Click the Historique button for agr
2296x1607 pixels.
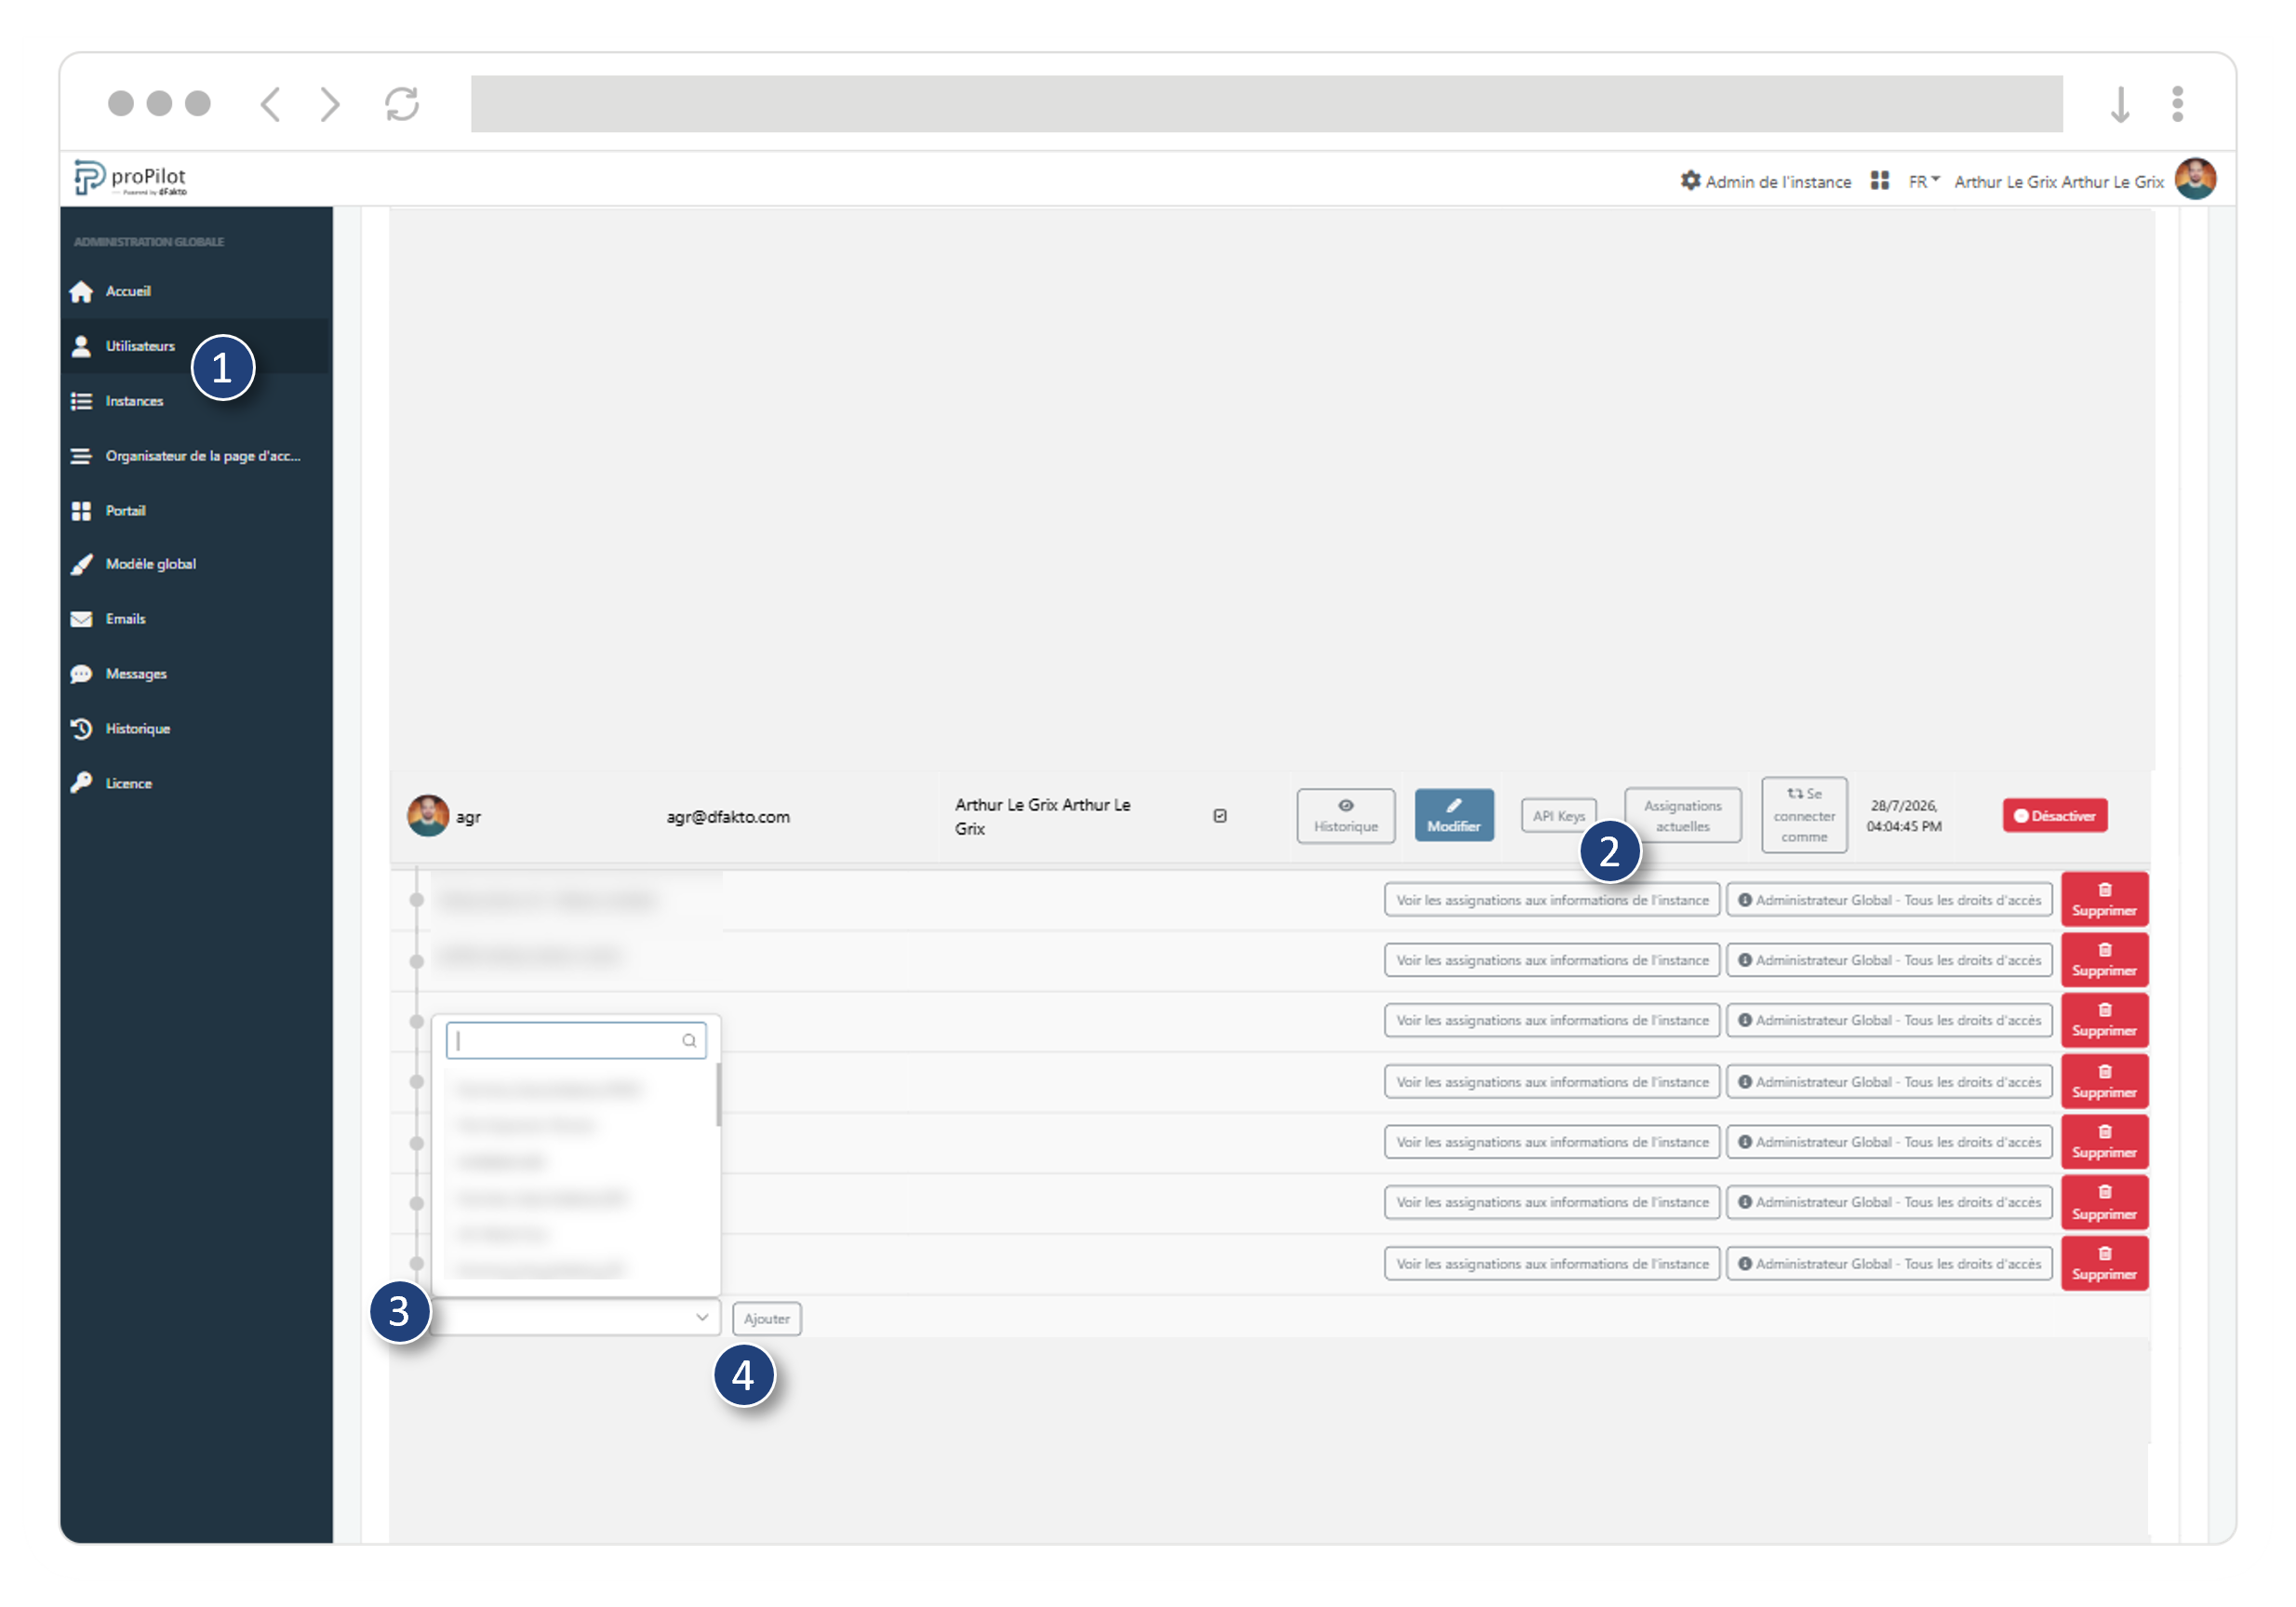pos(1346,816)
